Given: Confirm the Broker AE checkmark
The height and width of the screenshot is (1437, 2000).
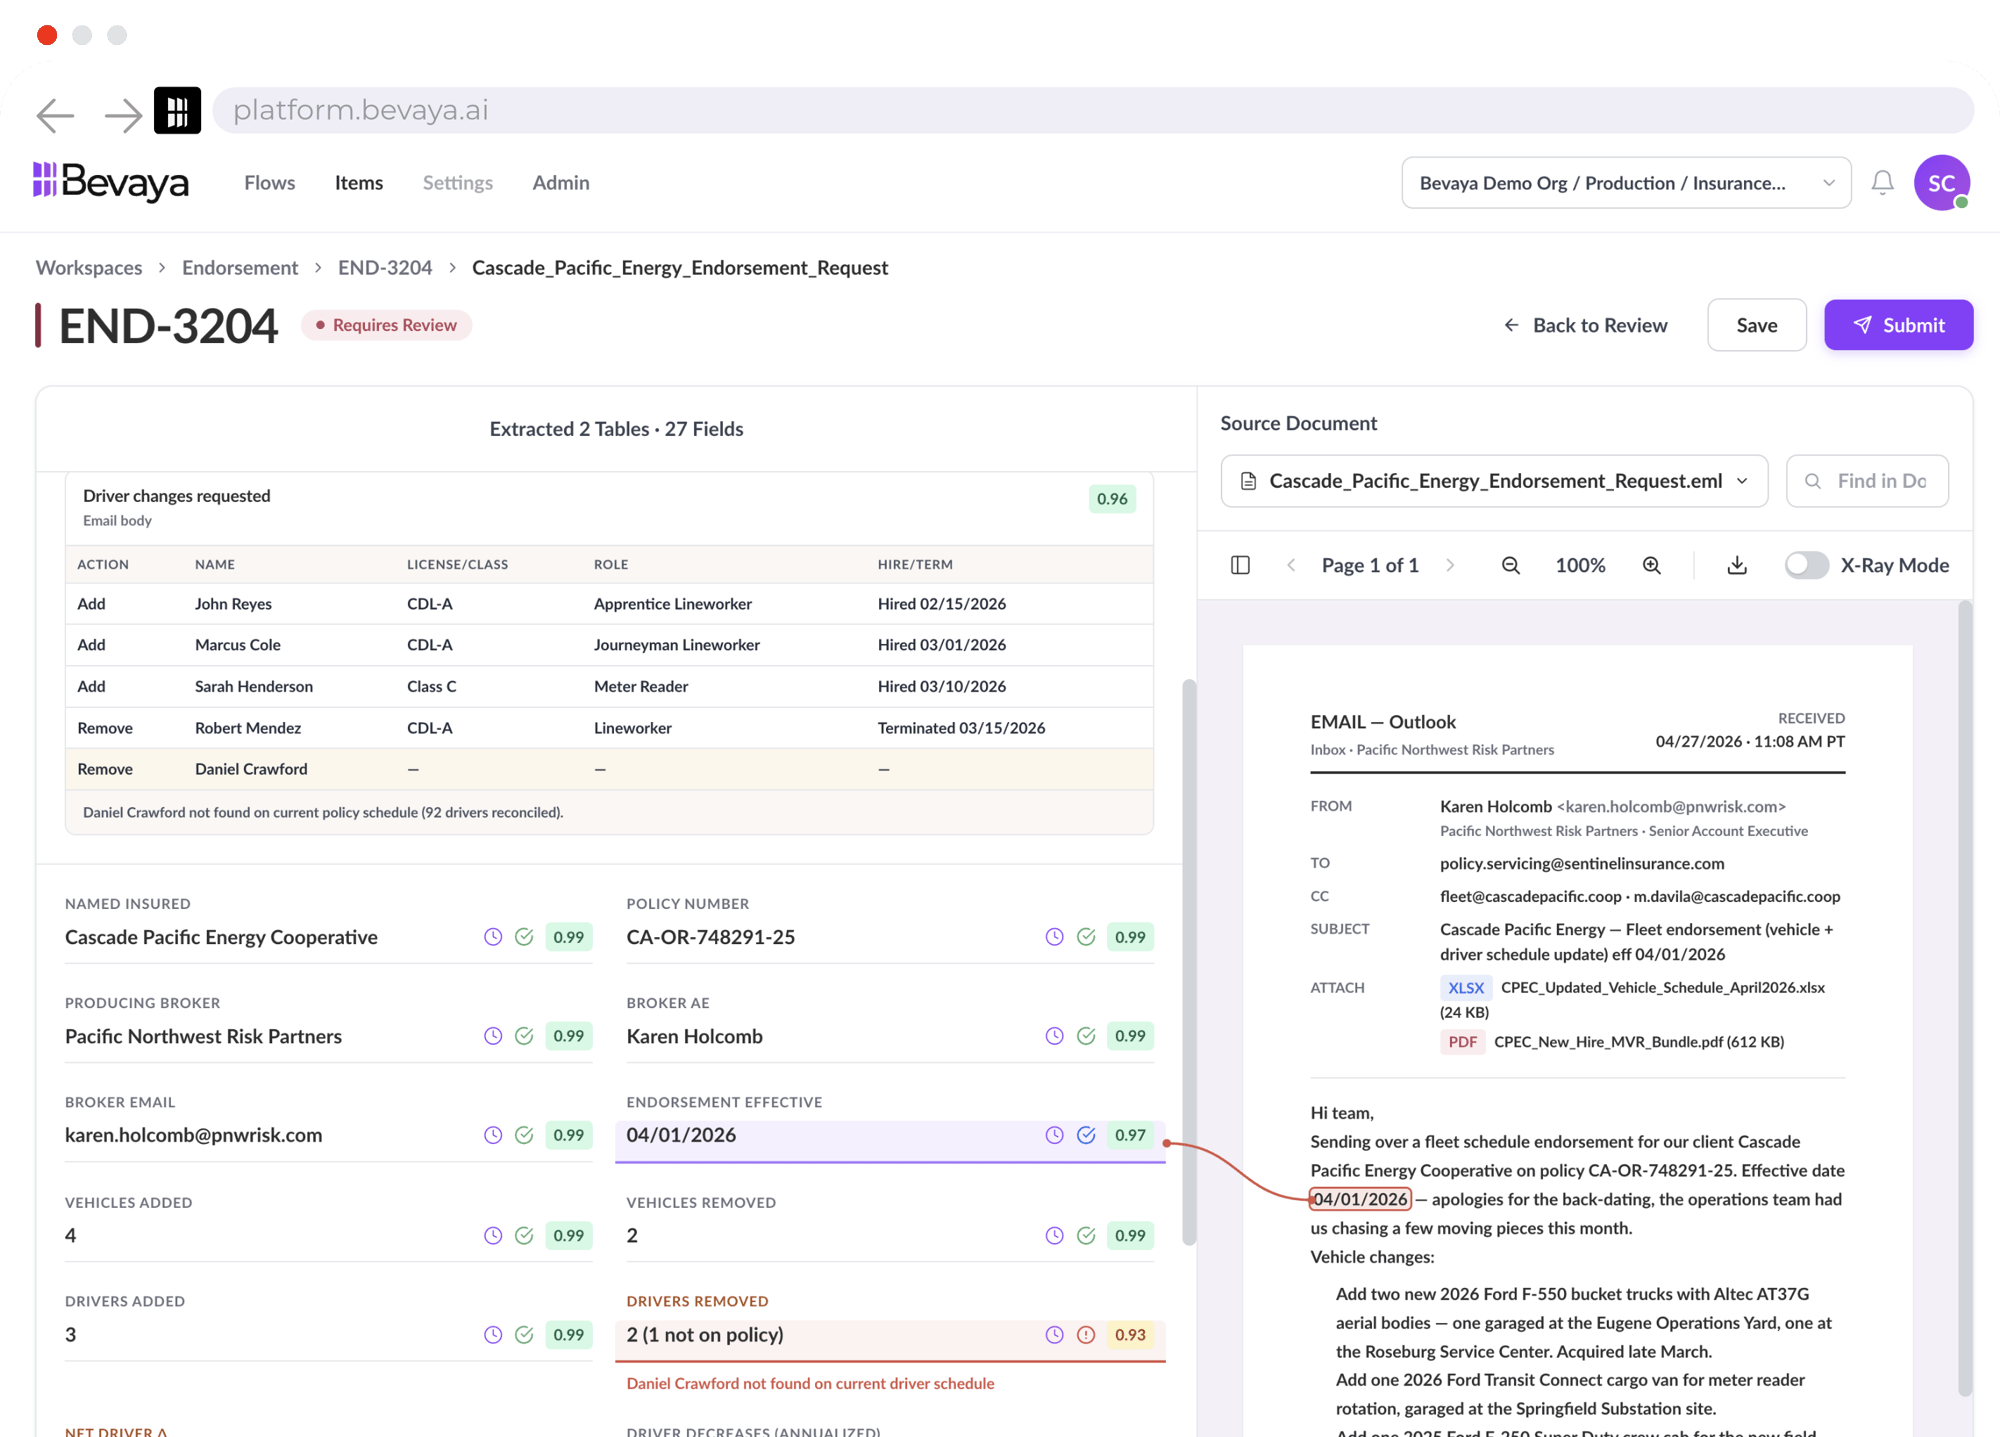Looking at the screenshot, I should (1086, 1036).
